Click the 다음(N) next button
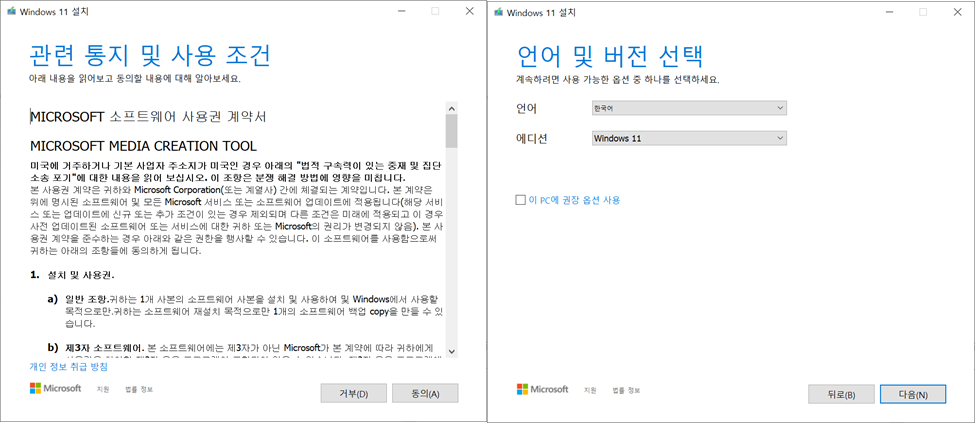 point(913,394)
